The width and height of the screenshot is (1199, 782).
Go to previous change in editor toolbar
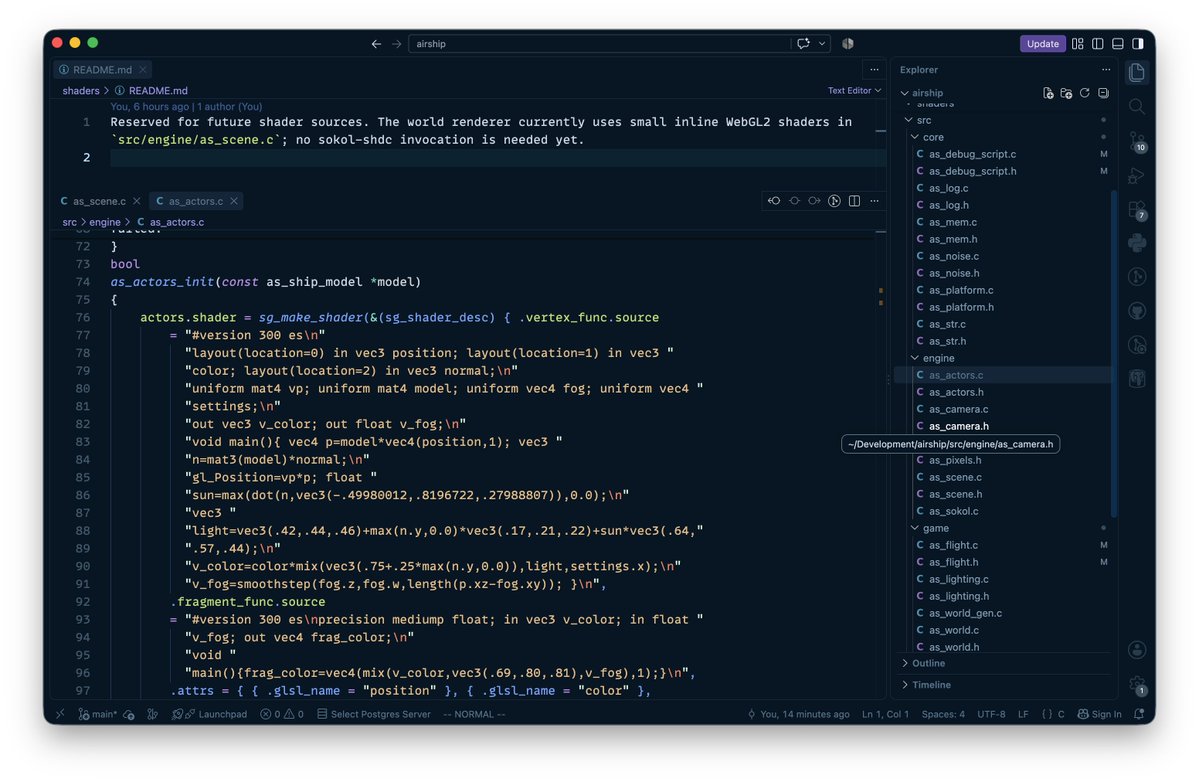pyautogui.click(x=774, y=201)
